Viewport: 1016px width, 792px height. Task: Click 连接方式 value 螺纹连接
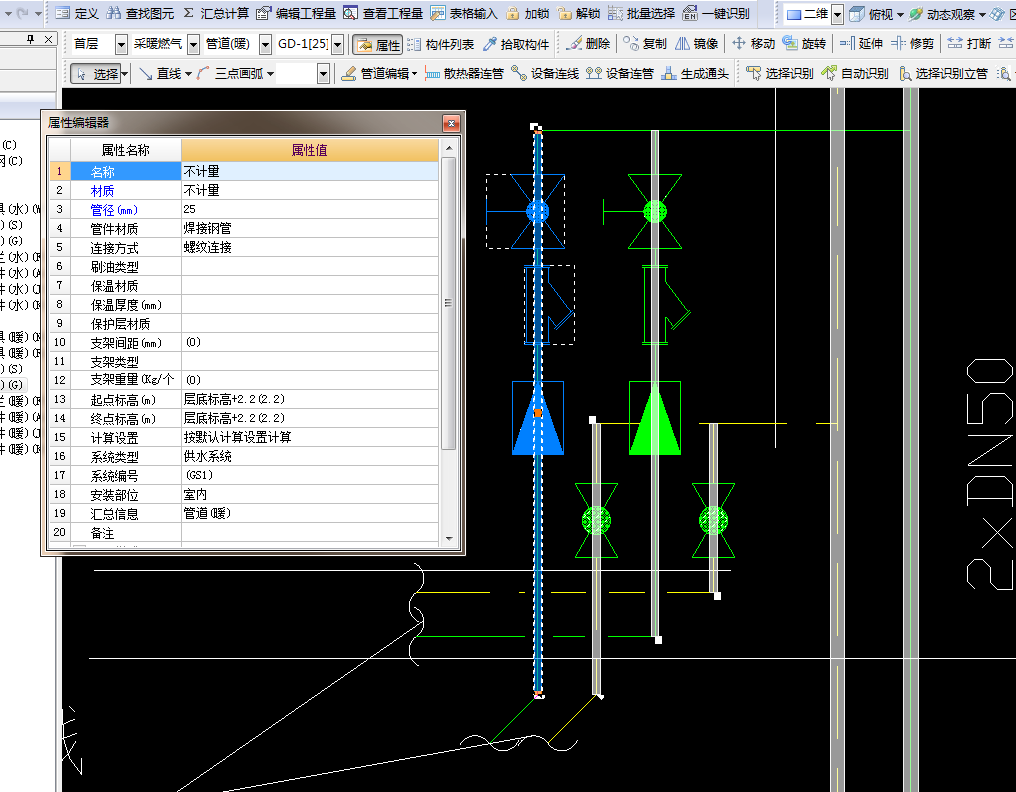pyautogui.click(x=310, y=248)
